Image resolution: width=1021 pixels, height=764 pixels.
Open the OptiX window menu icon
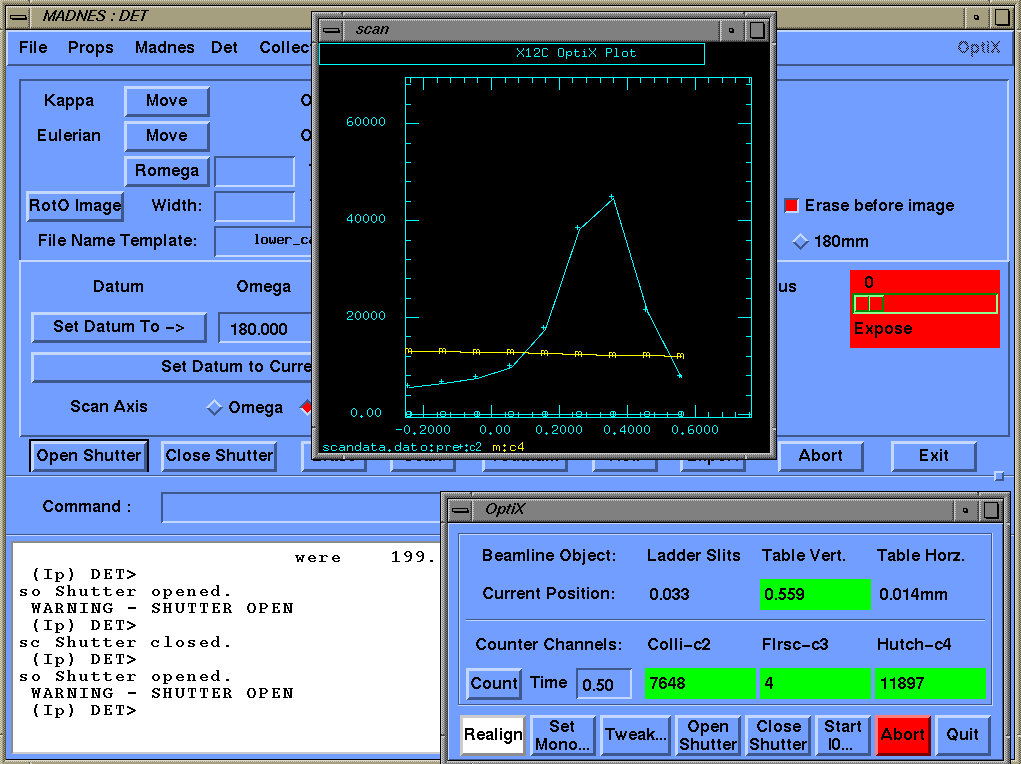[x=460, y=510]
